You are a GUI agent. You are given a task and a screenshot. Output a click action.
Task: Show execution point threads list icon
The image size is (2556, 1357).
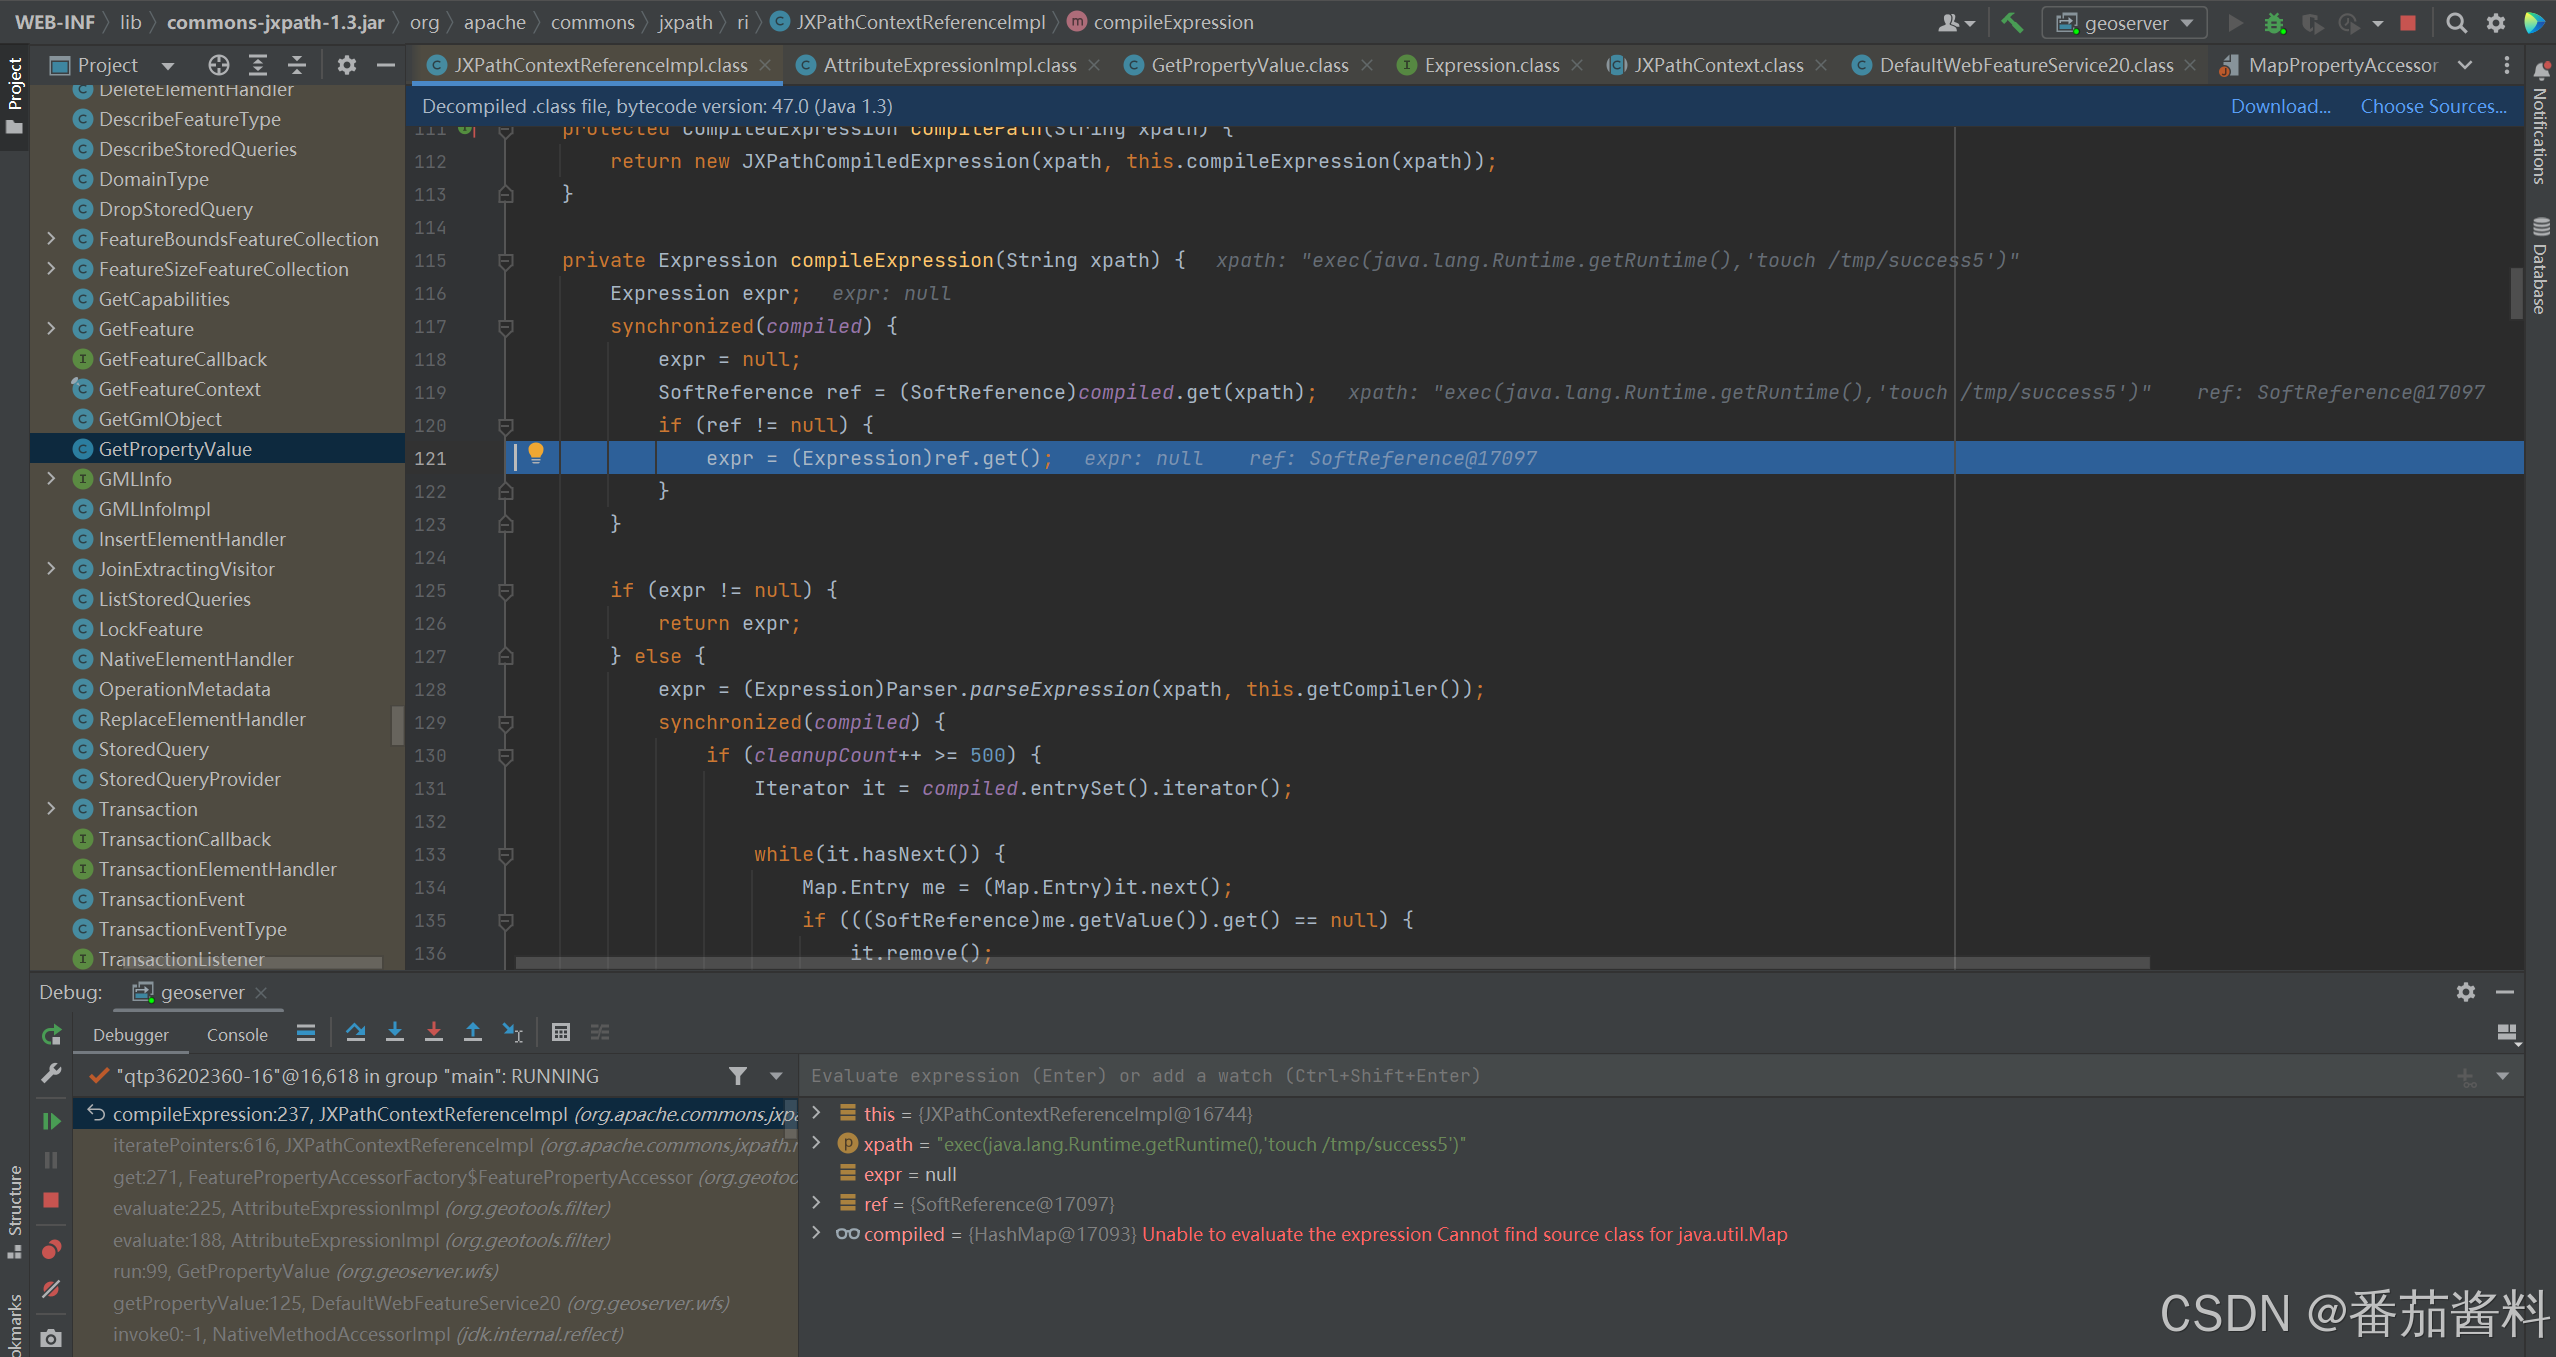306,1032
